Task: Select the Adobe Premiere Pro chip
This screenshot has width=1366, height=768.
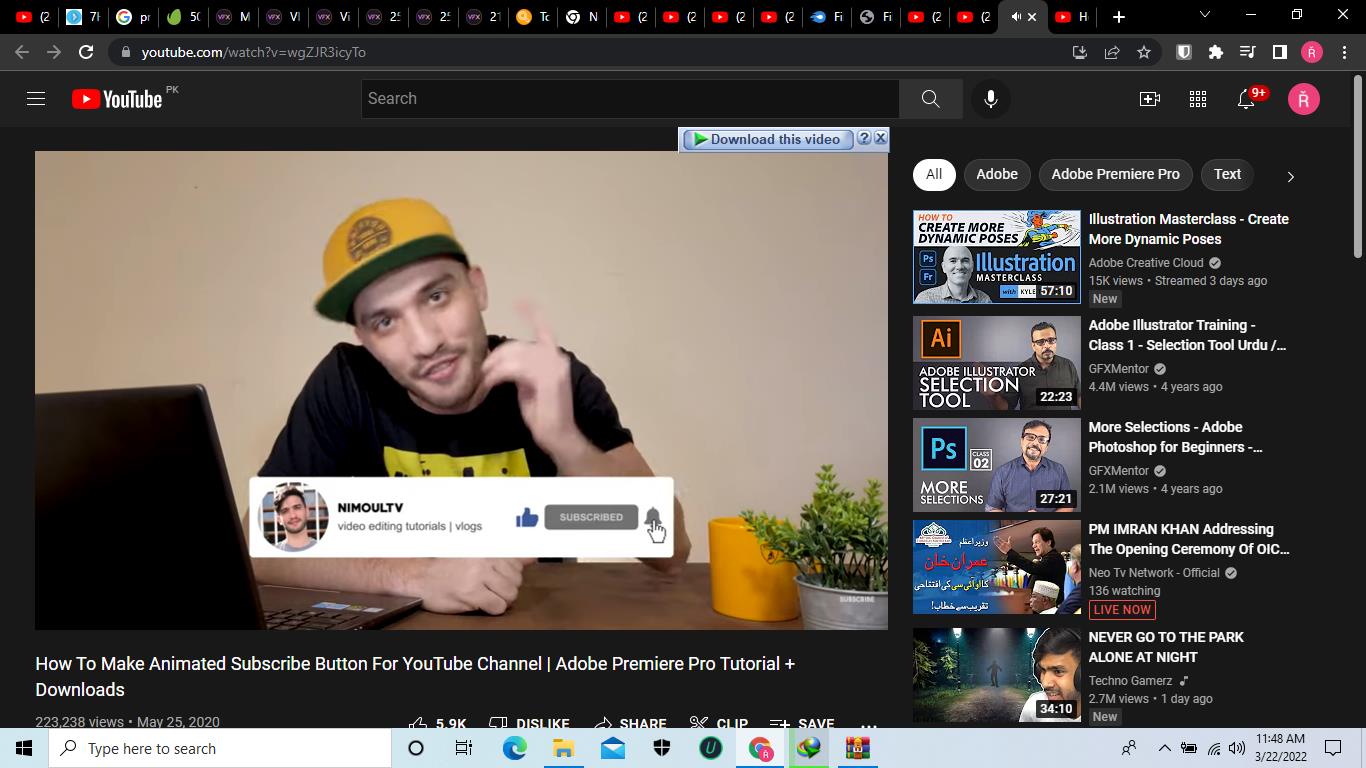Action: point(1115,174)
